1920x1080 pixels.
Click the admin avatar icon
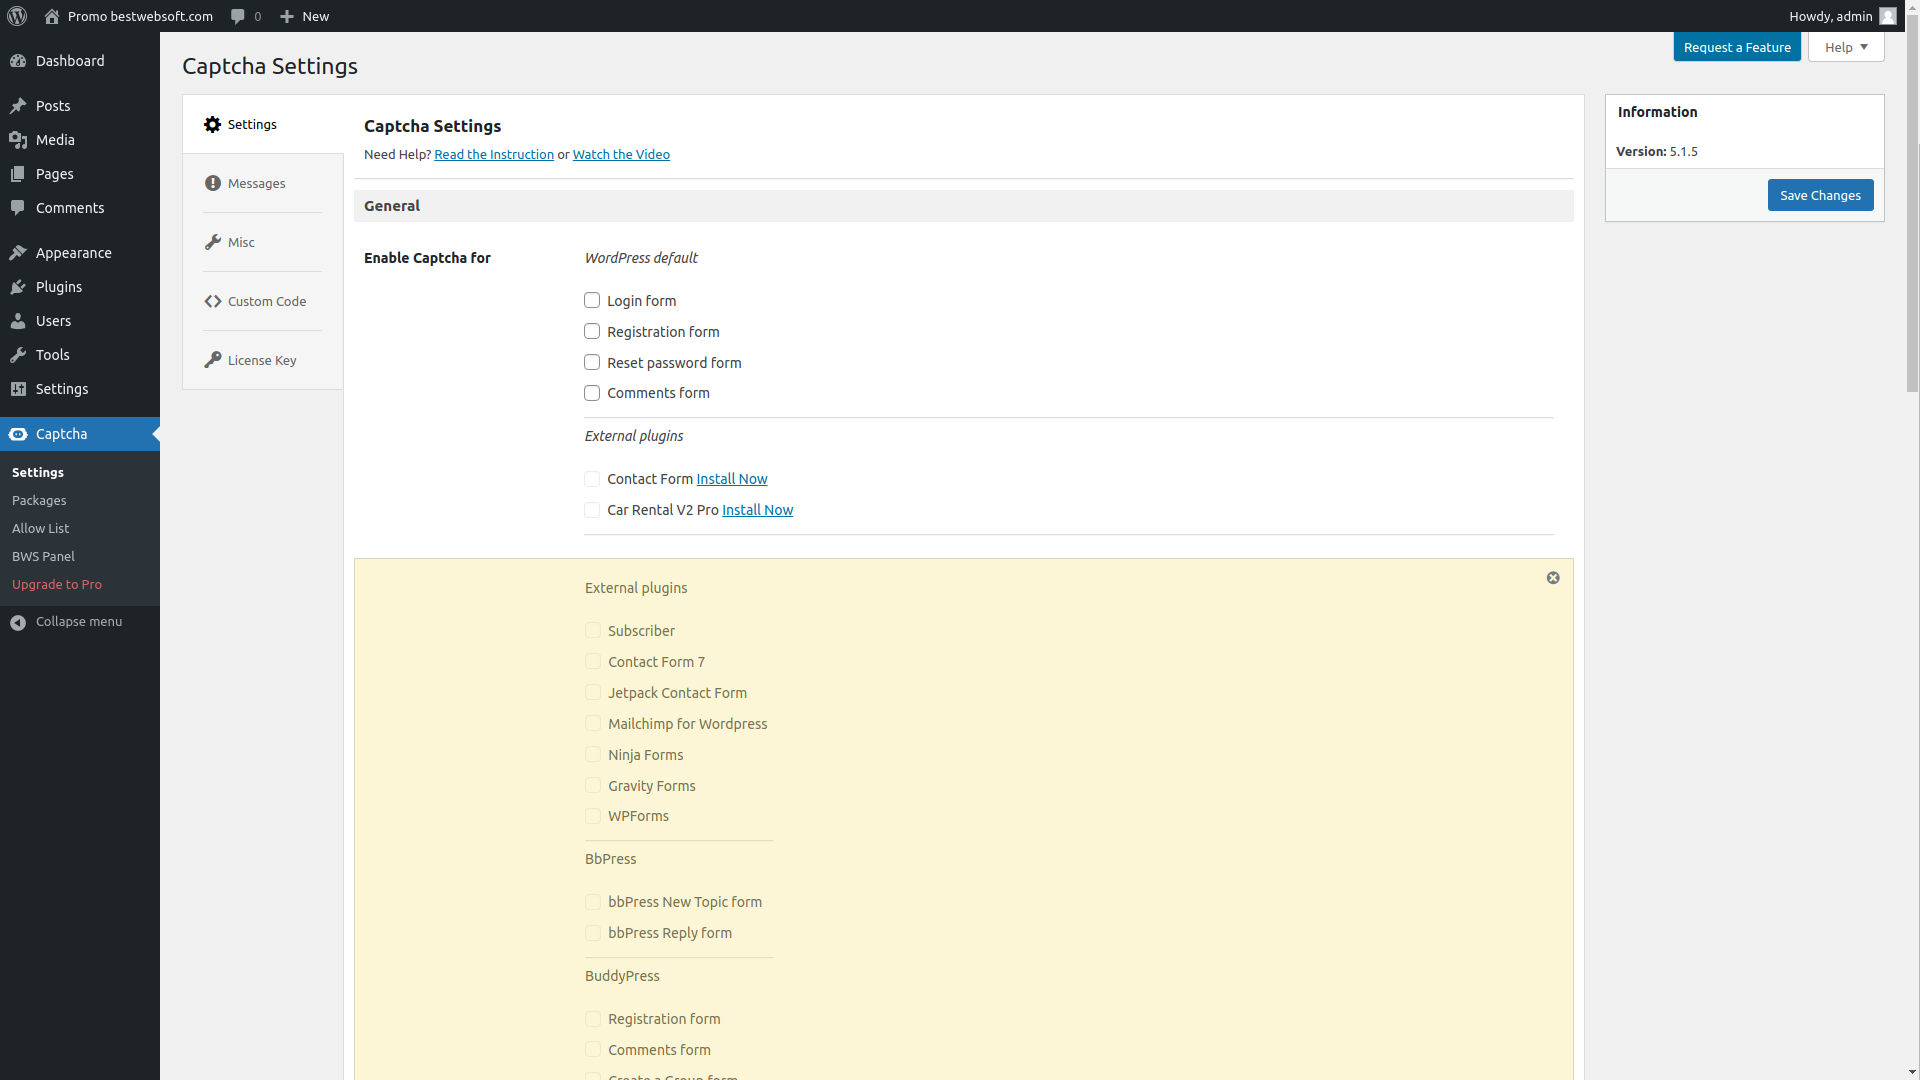point(1887,16)
